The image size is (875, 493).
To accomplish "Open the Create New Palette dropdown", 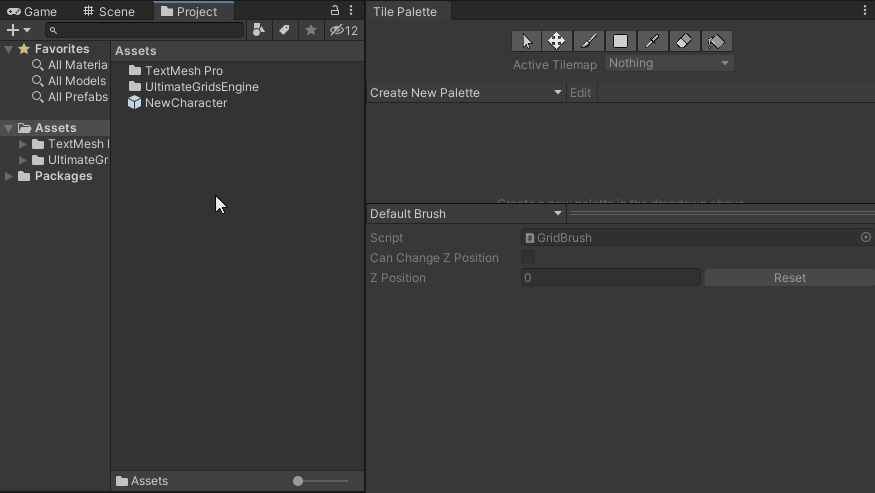I will 466,93.
